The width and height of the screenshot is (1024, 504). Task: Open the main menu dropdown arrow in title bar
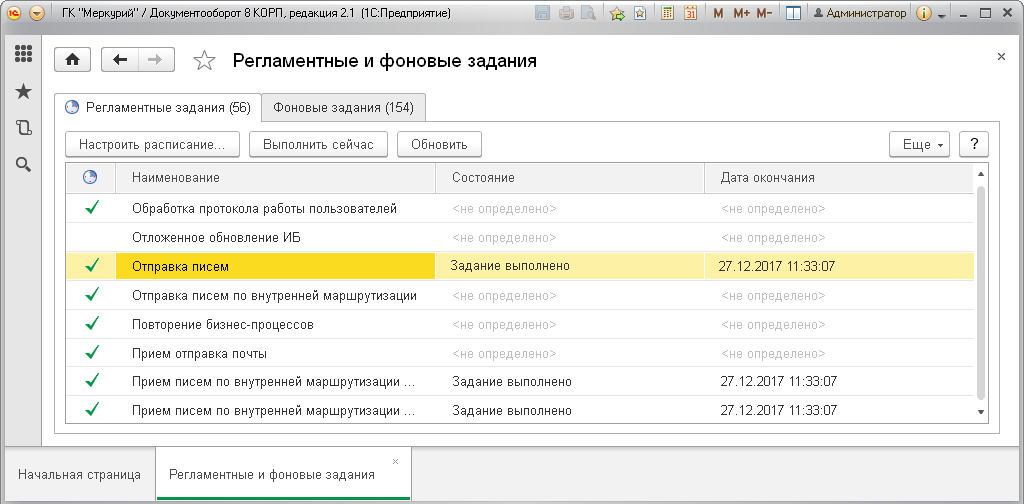point(38,13)
